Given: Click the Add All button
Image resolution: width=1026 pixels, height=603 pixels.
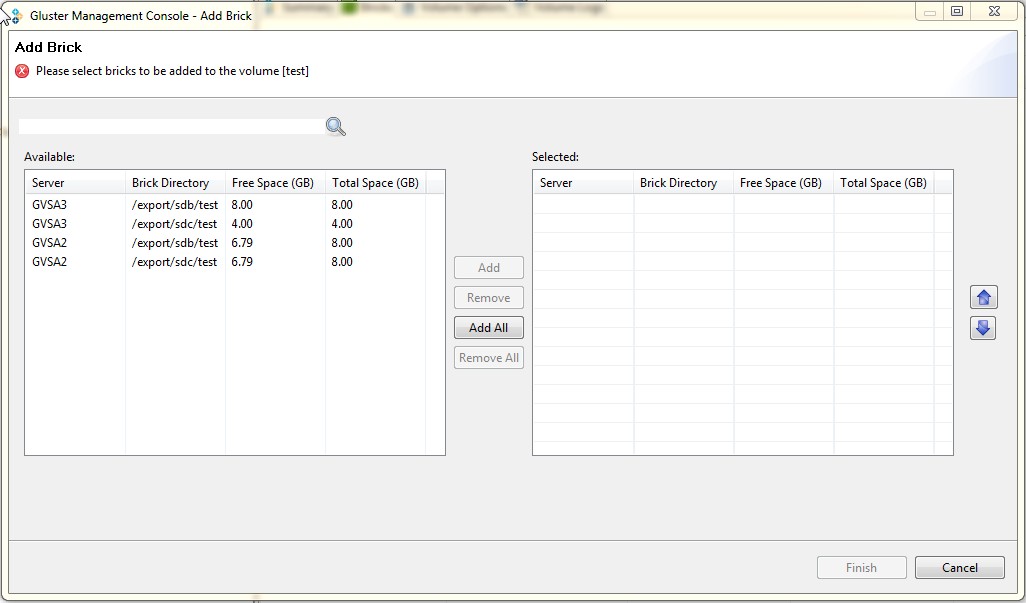Looking at the screenshot, I should click(x=488, y=328).
